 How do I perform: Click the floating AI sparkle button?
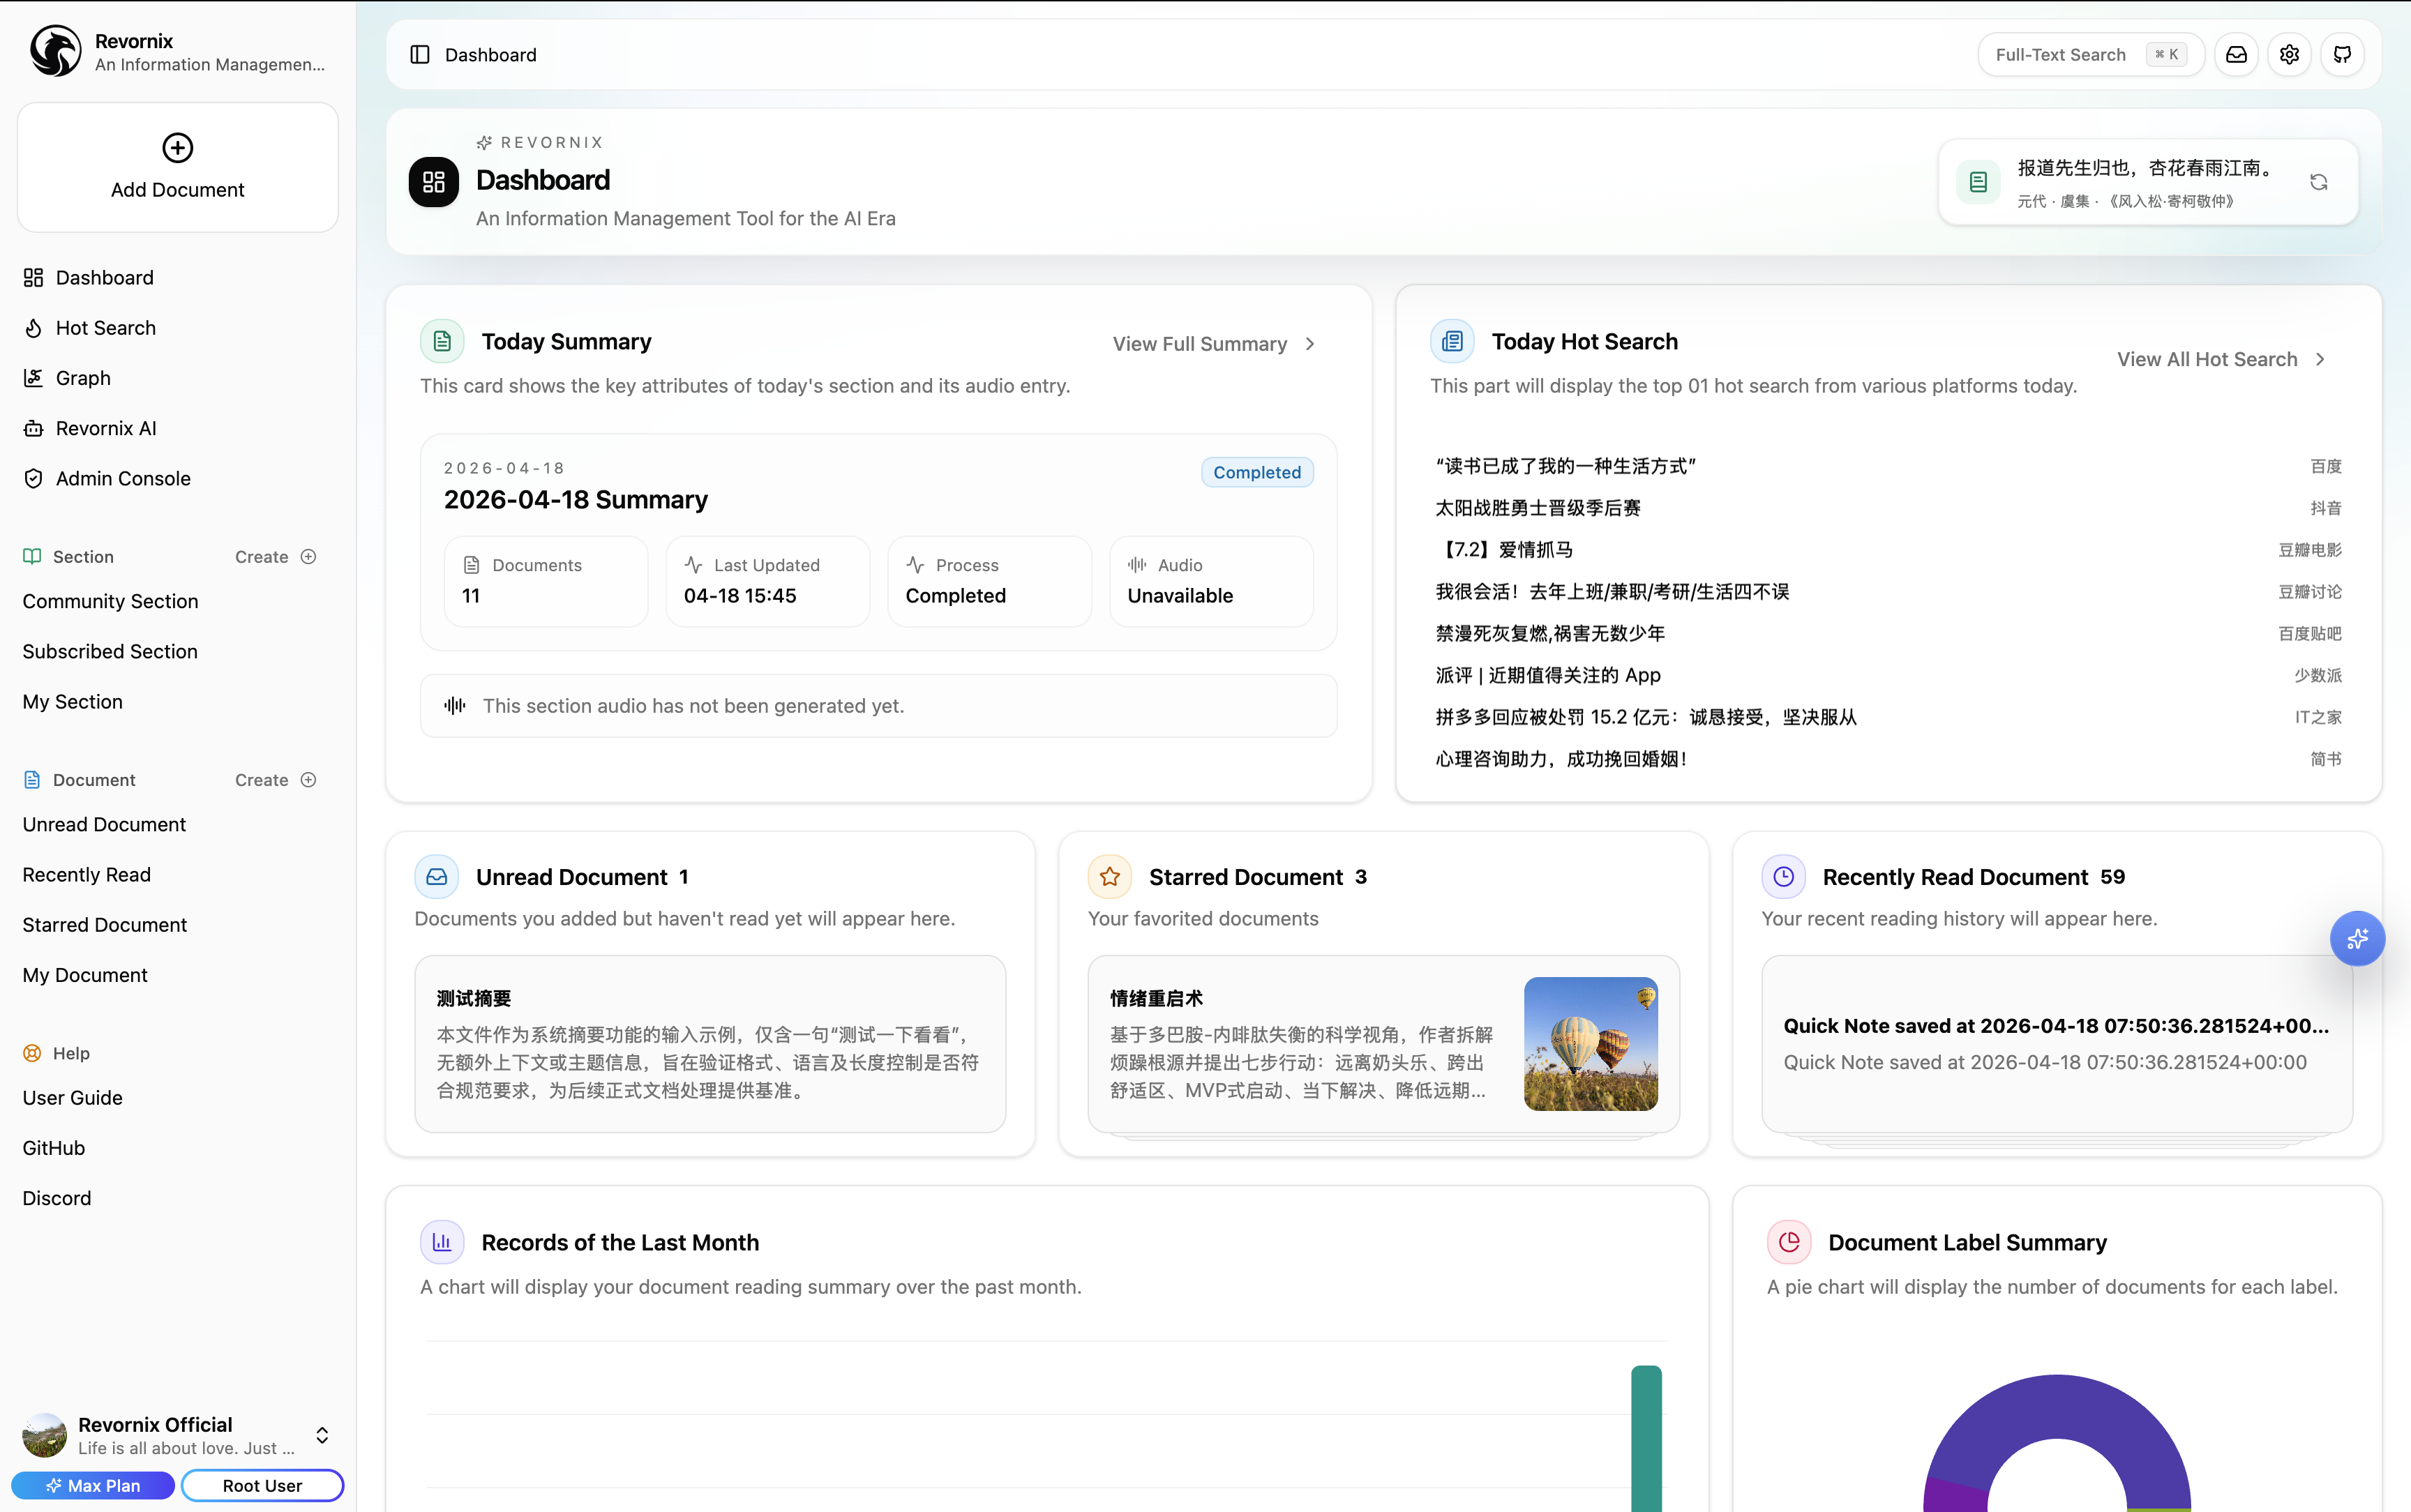click(2357, 939)
